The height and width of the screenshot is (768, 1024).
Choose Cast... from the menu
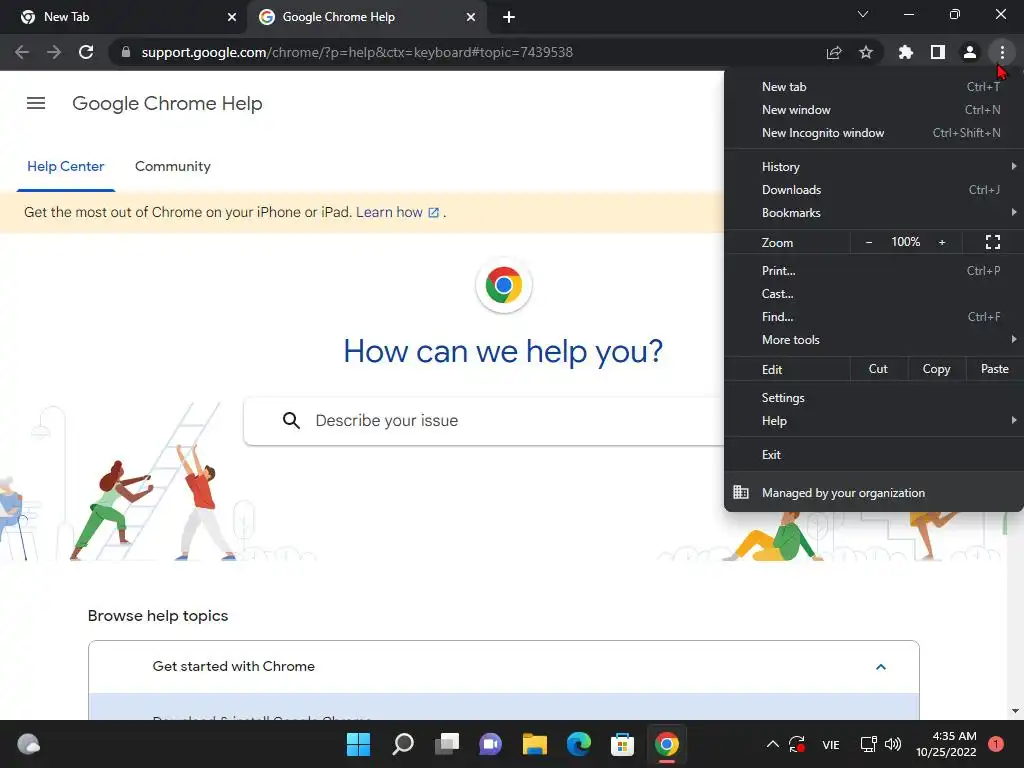tap(874, 294)
